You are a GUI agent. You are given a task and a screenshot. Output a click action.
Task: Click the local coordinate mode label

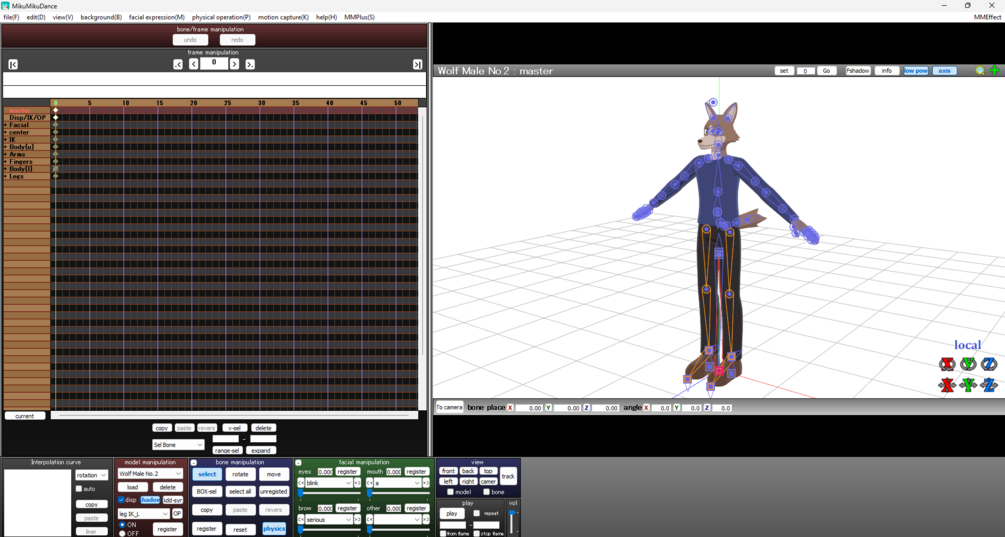point(967,345)
